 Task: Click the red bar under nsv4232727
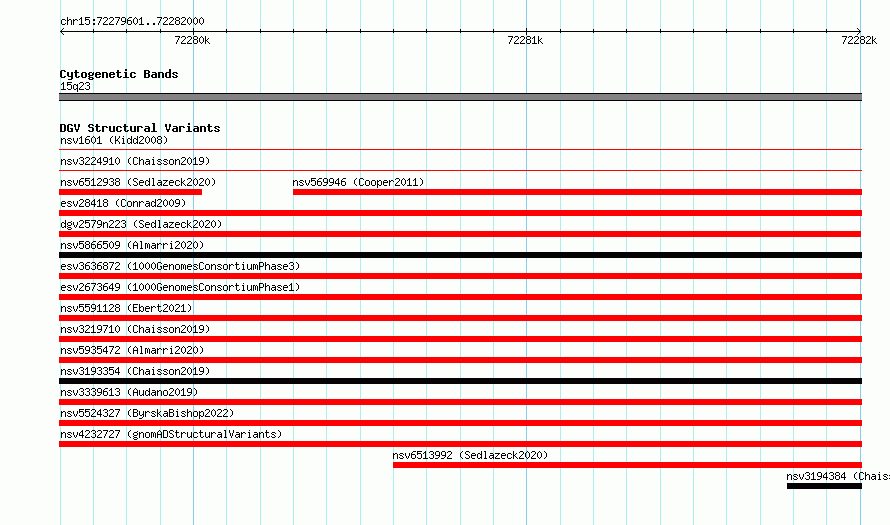pos(460,444)
